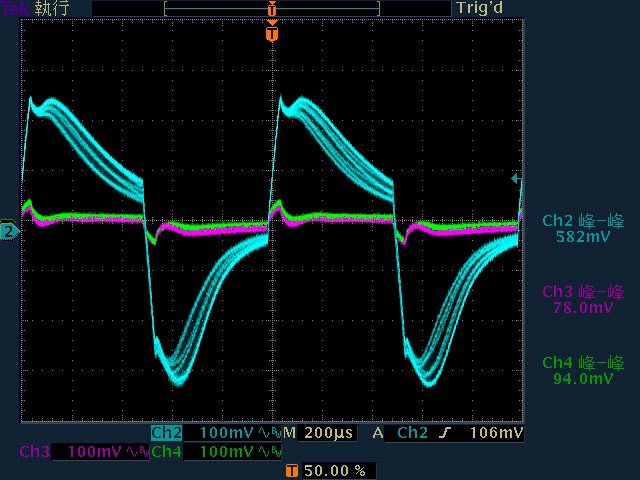
Task: Click the trigger level arrow on right edge
Action: [x=516, y=179]
